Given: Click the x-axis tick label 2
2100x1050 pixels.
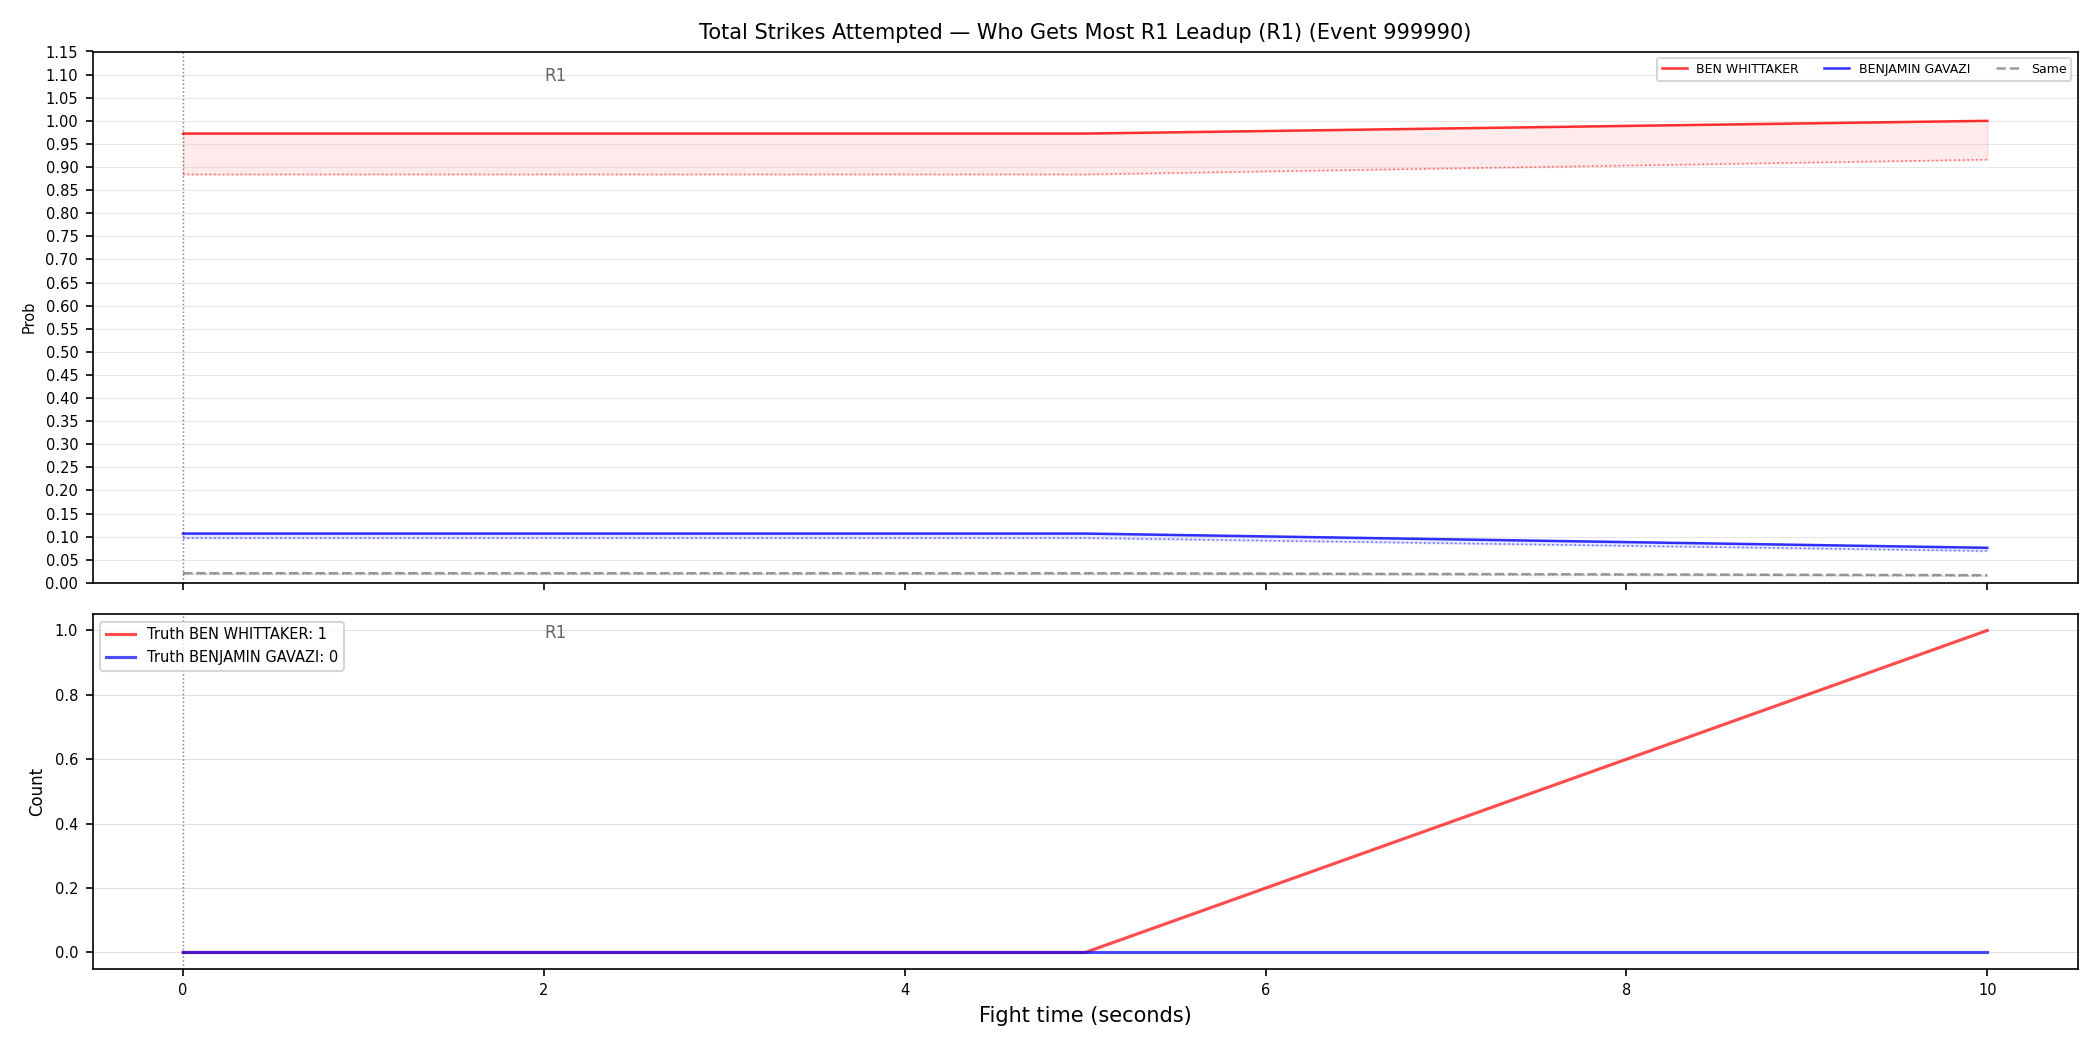Looking at the screenshot, I should pyautogui.click(x=543, y=990).
